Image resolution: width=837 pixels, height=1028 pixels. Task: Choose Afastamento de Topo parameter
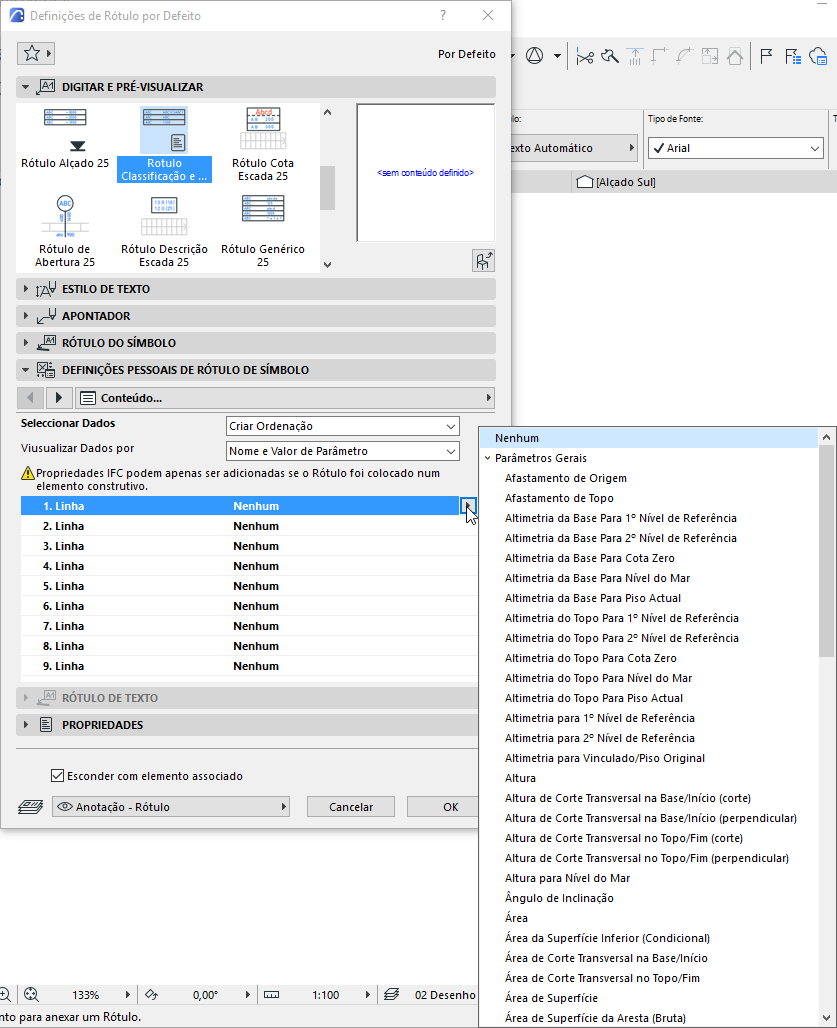click(x=559, y=498)
